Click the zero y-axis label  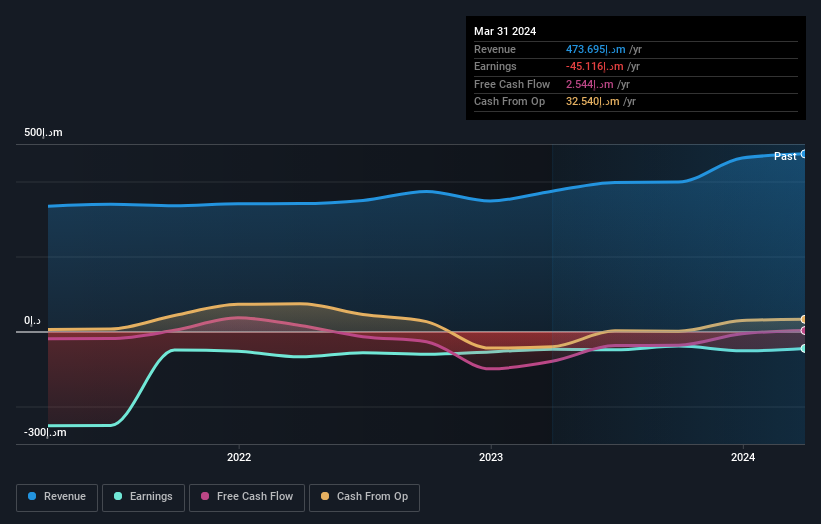click(x=32, y=320)
